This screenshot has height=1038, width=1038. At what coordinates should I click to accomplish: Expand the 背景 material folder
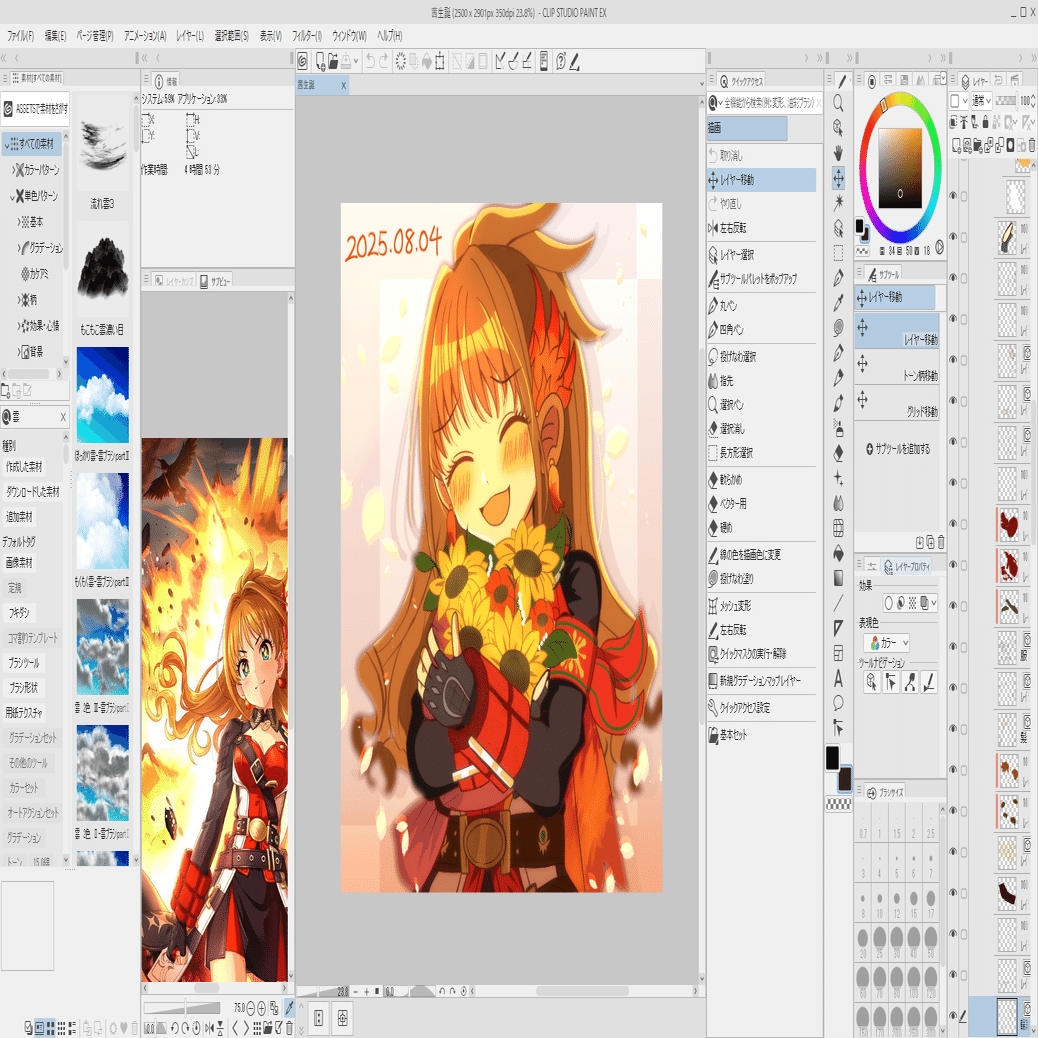click(x=19, y=352)
